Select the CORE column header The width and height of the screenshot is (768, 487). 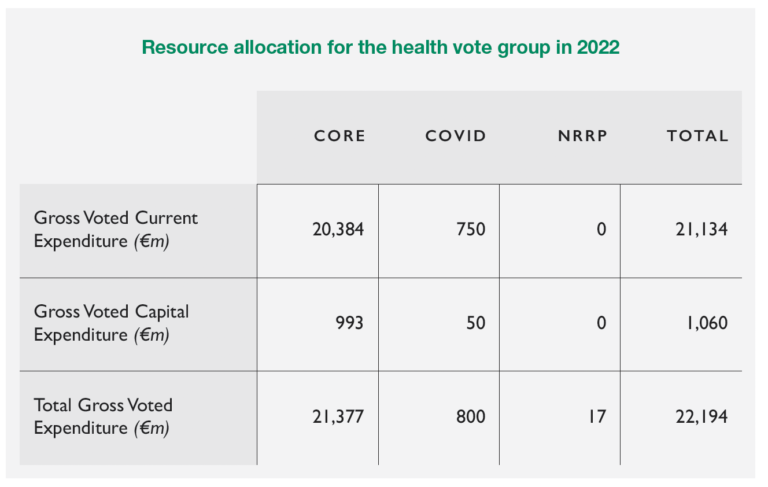340,136
